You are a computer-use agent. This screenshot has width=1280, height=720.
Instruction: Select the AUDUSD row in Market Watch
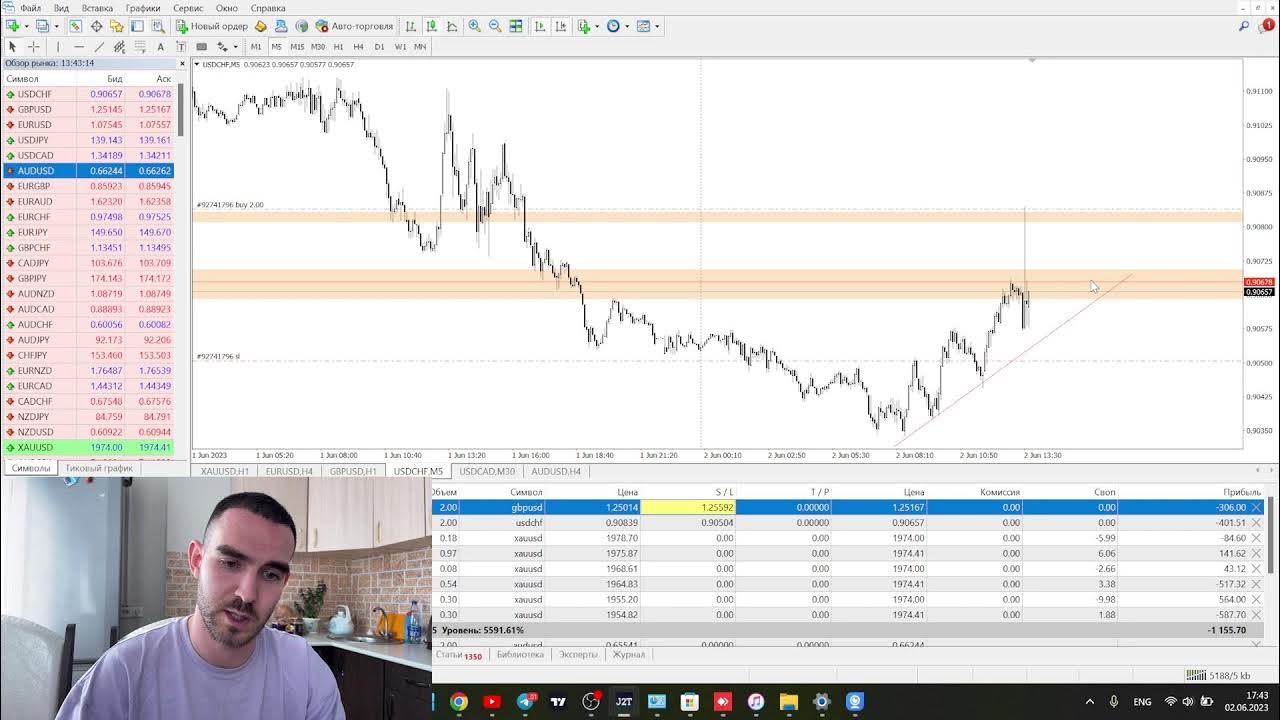[x=88, y=171]
